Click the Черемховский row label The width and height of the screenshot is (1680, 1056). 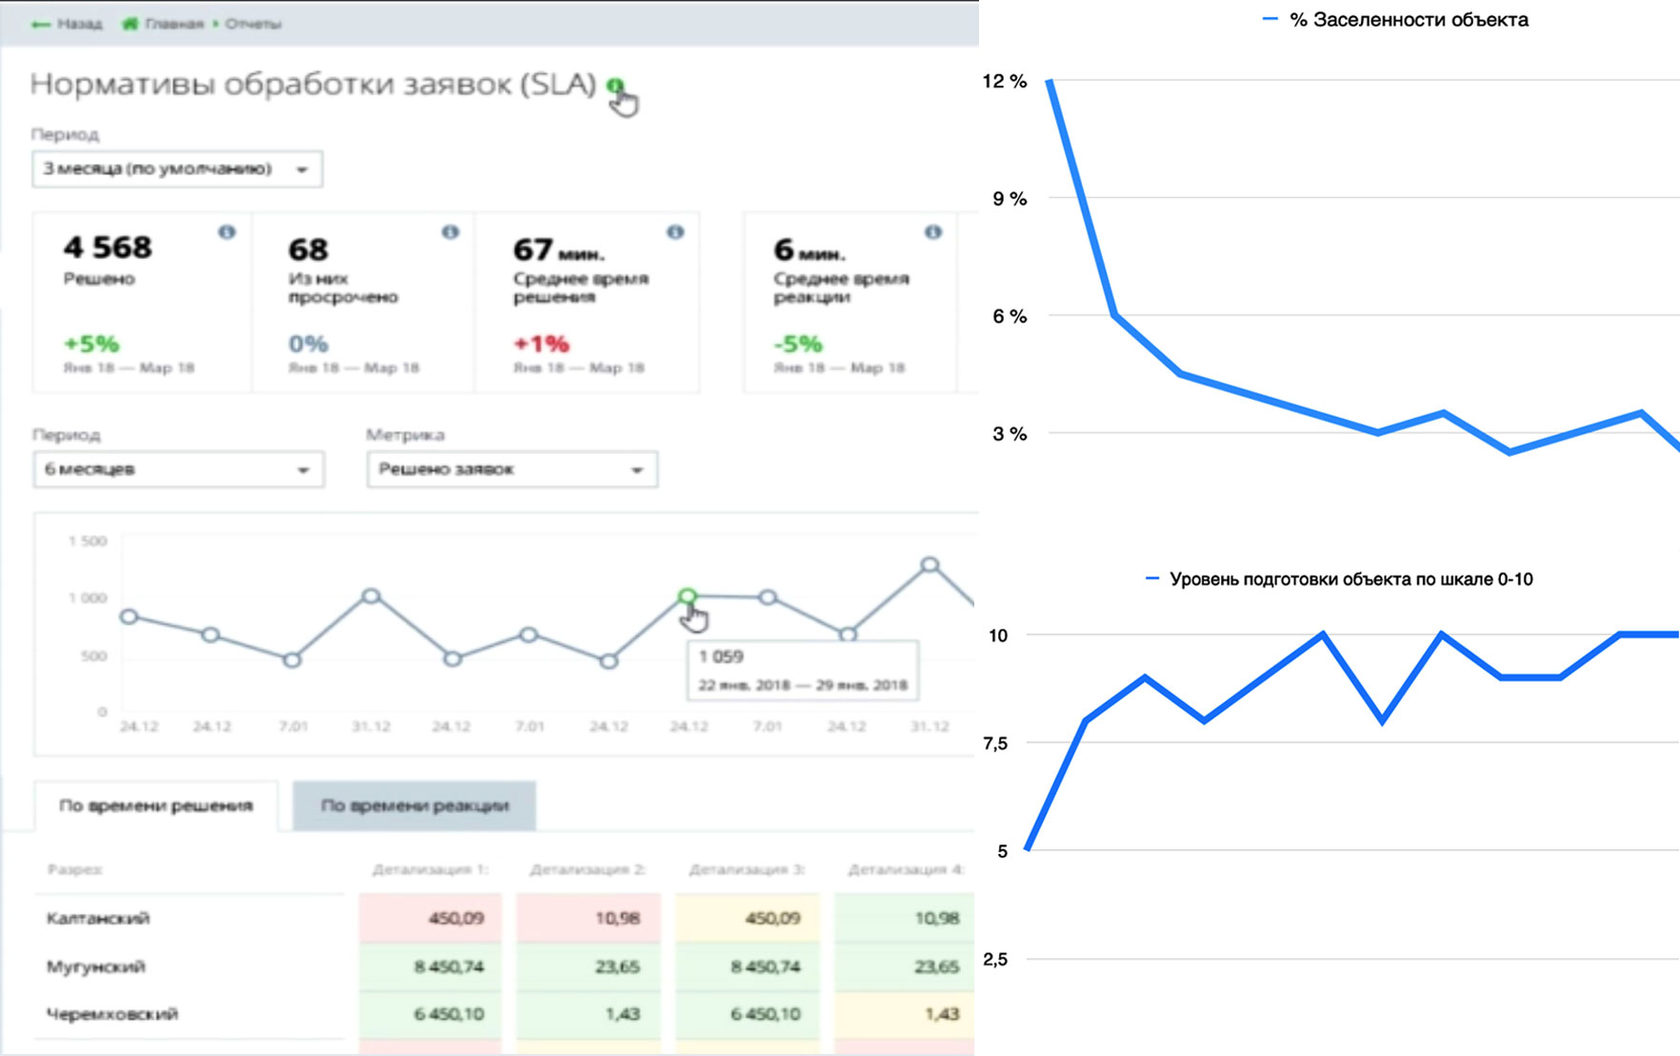pyautogui.click(x=112, y=1014)
